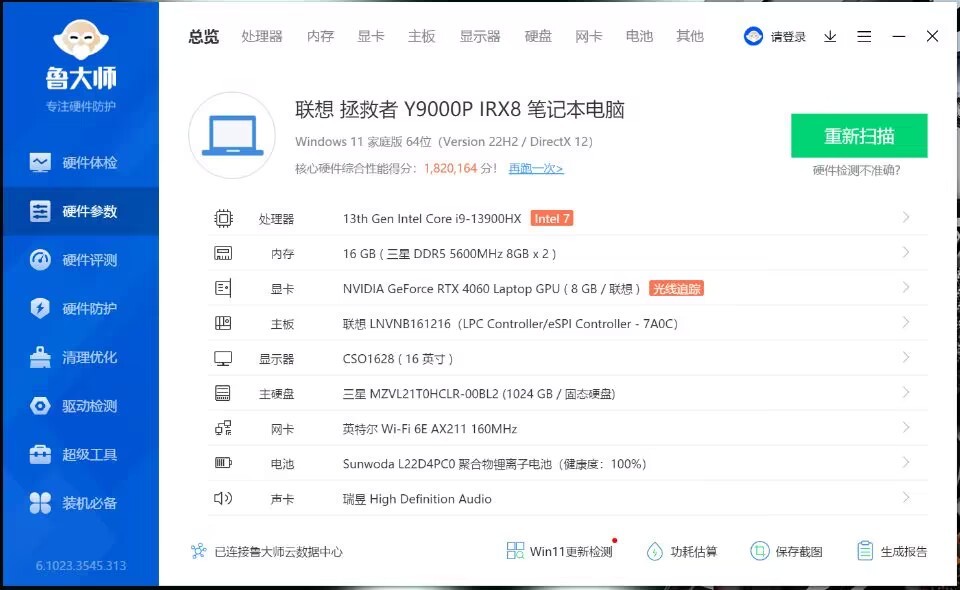This screenshot has width=960, height=590.
Task: Click the 主板 motherboard icon
Action: coord(223,323)
